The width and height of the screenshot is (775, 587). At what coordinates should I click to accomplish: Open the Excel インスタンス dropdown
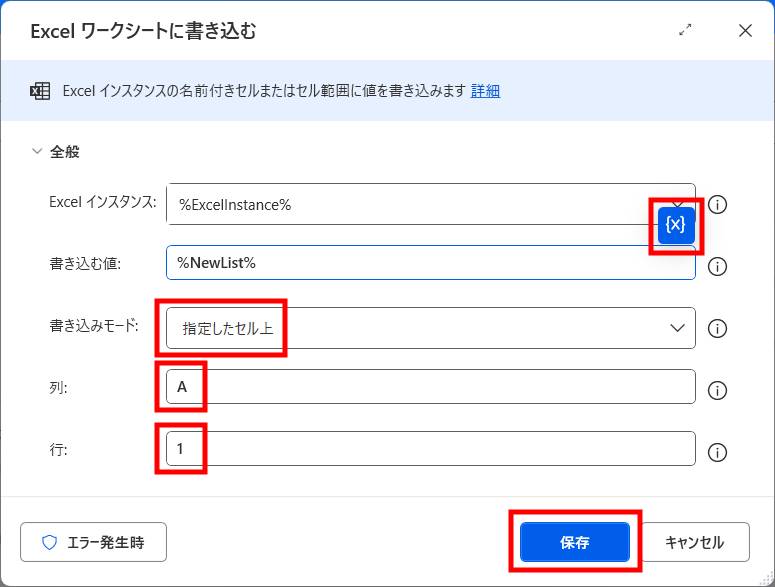pyautogui.click(x=431, y=204)
